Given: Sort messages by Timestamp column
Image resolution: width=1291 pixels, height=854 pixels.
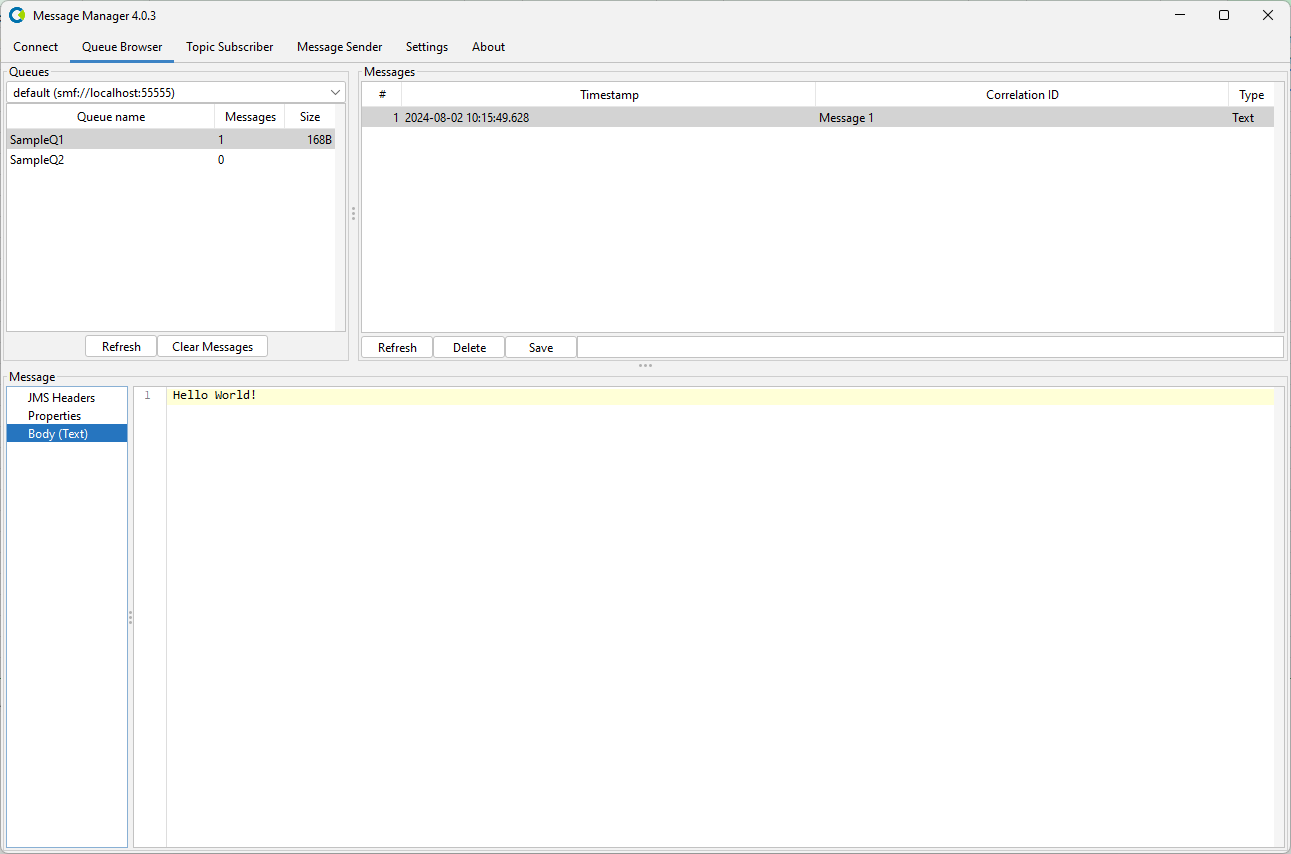Looking at the screenshot, I should pyautogui.click(x=609, y=95).
